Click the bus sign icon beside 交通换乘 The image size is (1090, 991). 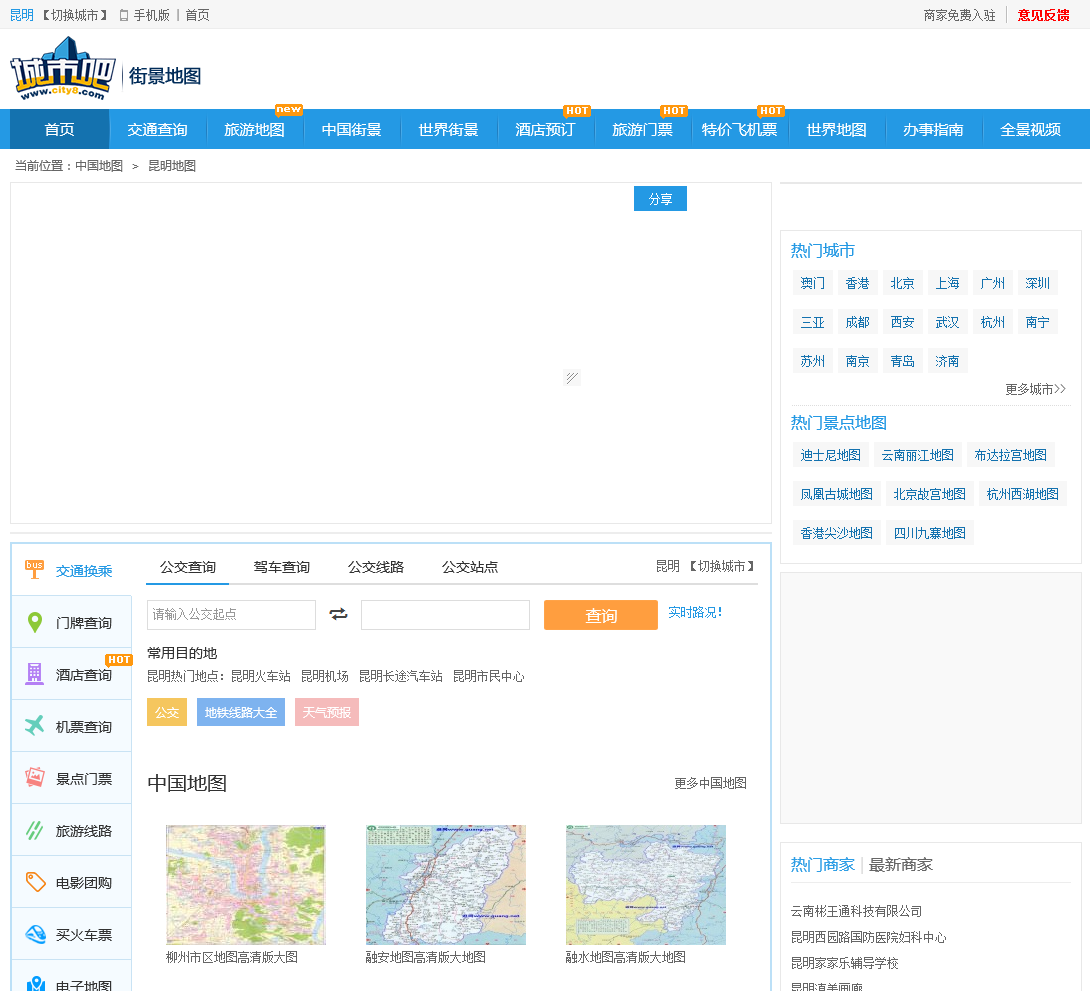pos(35,570)
